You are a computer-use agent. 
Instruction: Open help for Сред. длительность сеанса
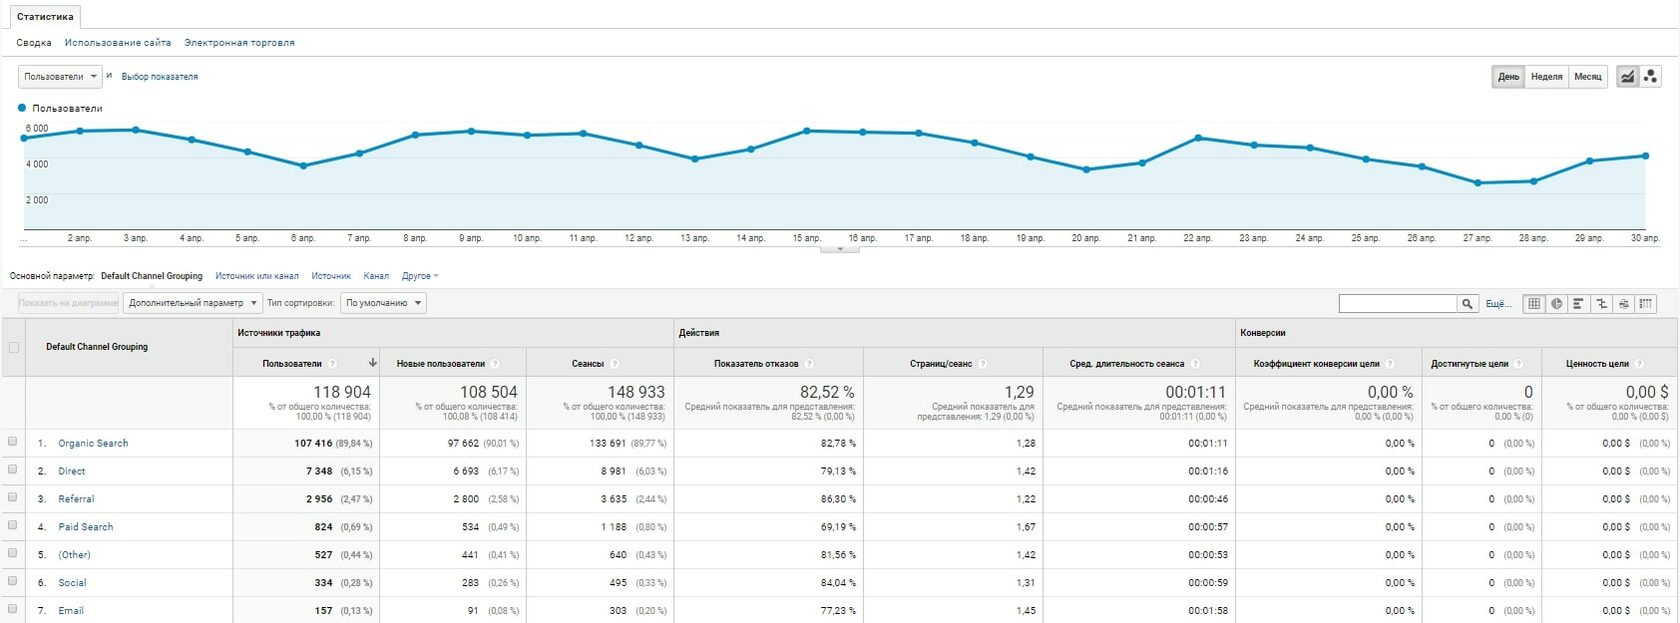(x=1195, y=364)
